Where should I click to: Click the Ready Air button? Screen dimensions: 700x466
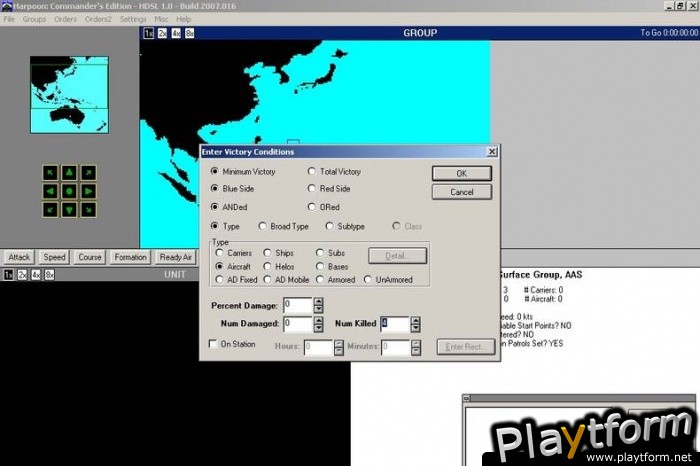click(175, 258)
